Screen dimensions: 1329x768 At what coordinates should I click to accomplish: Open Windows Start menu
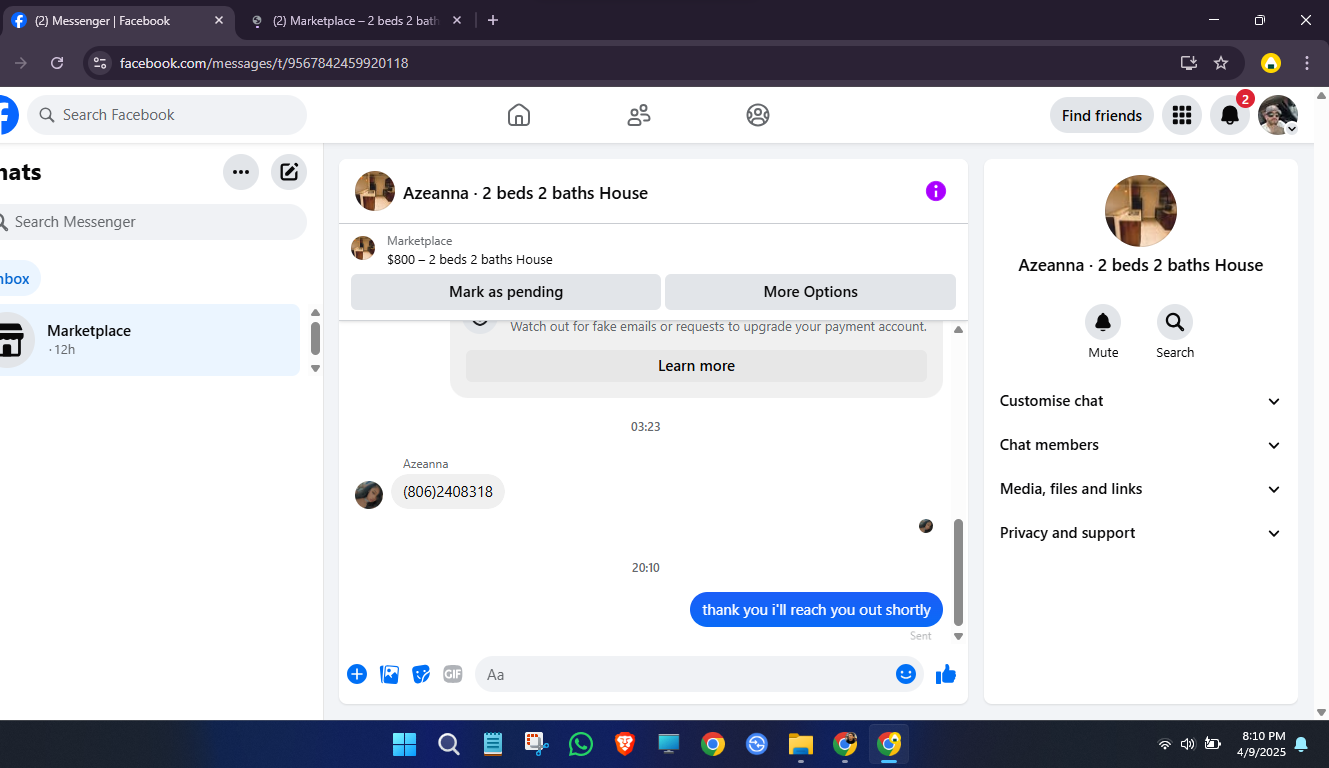(x=404, y=744)
